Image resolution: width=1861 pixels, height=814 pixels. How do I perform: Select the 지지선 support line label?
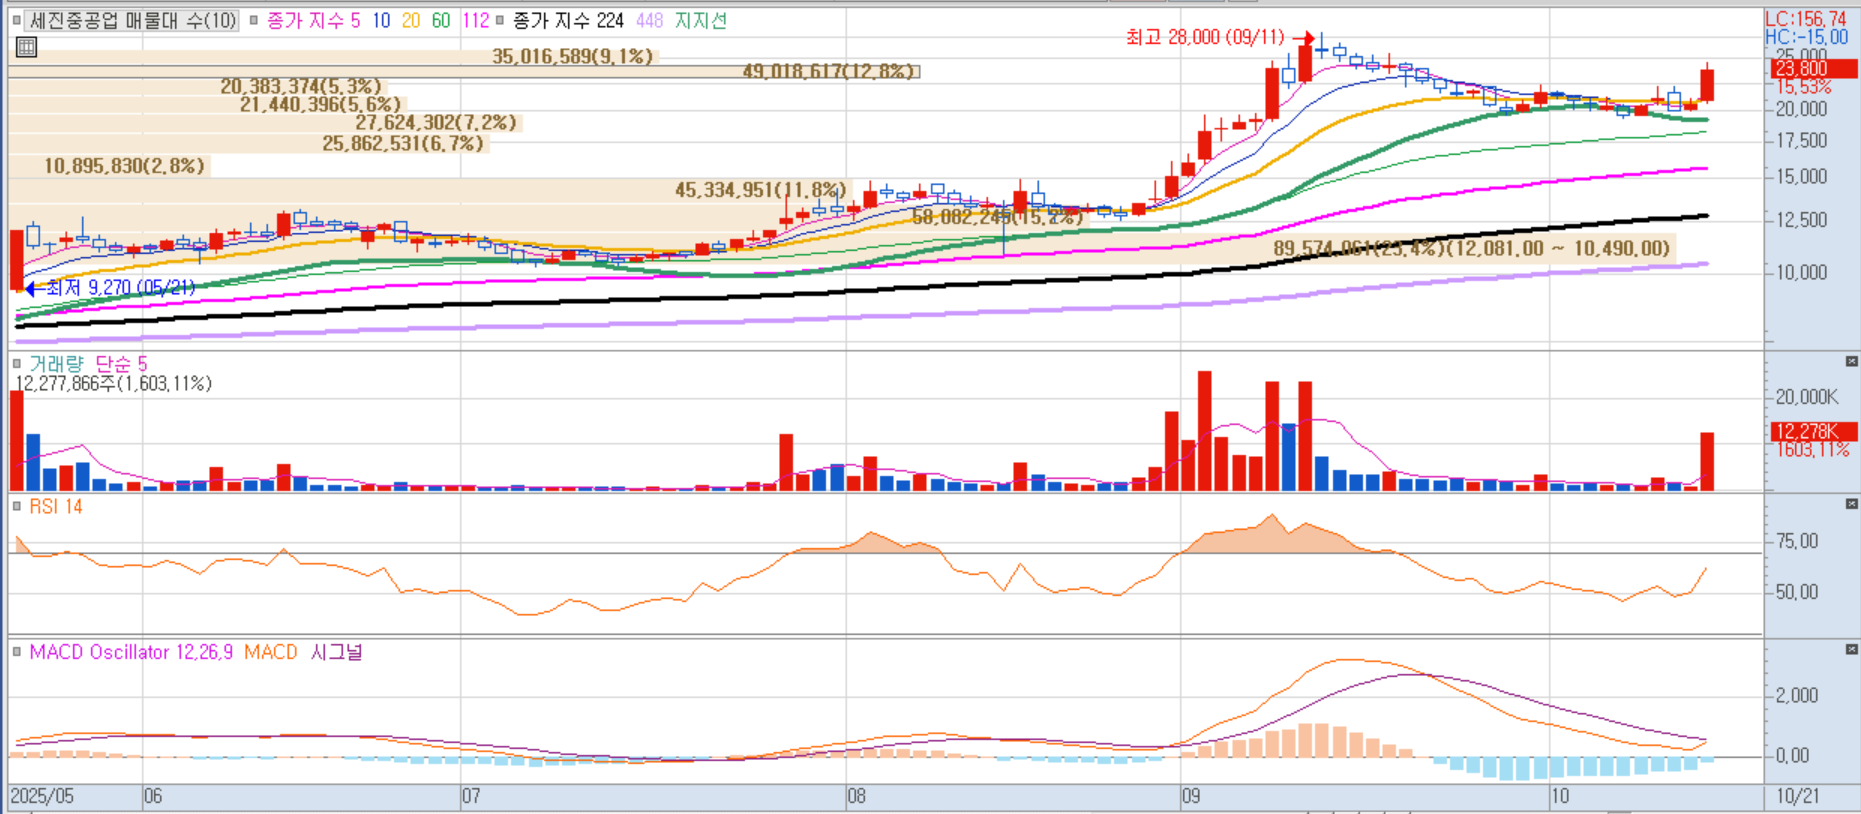pos(700,20)
